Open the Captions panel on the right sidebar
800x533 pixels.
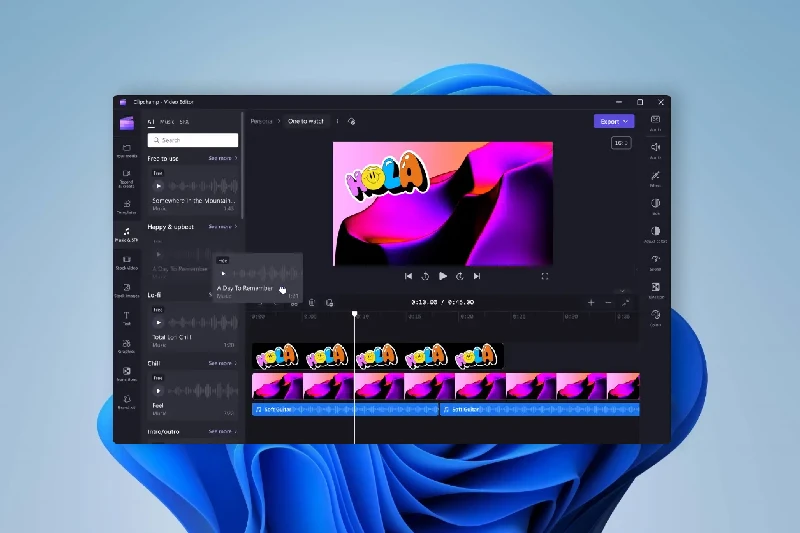coord(656,123)
